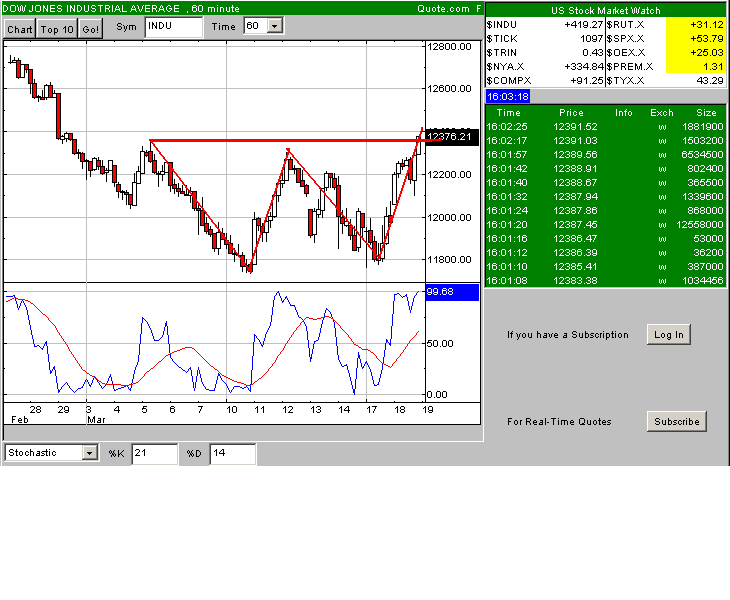Click the +419.27 INDU change value
Viewport: 730px width, 600px height.
pos(583,25)
